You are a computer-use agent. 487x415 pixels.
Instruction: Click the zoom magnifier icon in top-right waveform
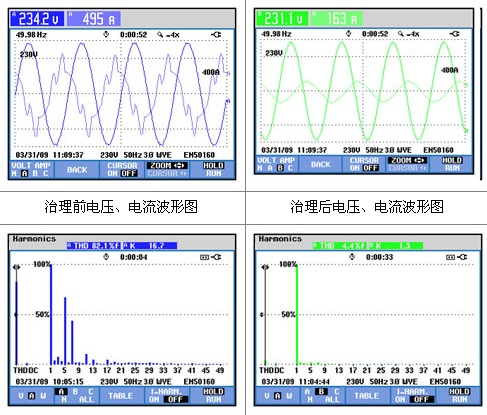pyautogui.click(x=401, y=34)
